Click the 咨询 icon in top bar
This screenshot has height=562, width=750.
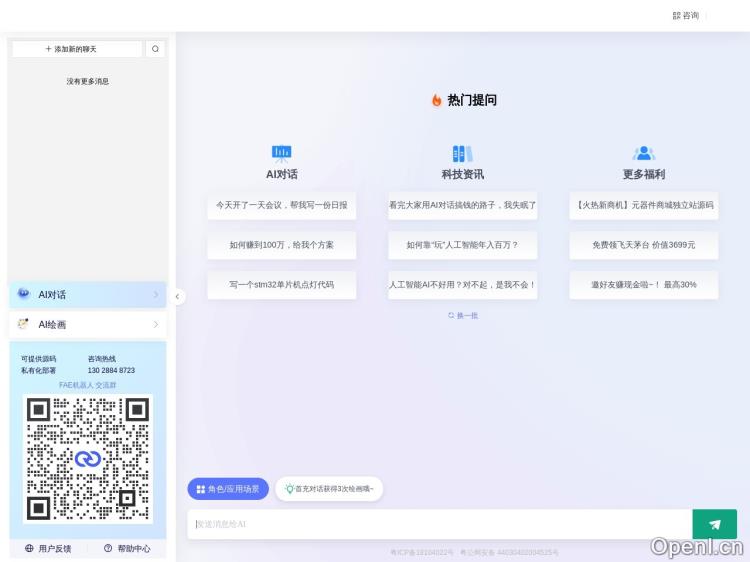[x=677, y=16]
